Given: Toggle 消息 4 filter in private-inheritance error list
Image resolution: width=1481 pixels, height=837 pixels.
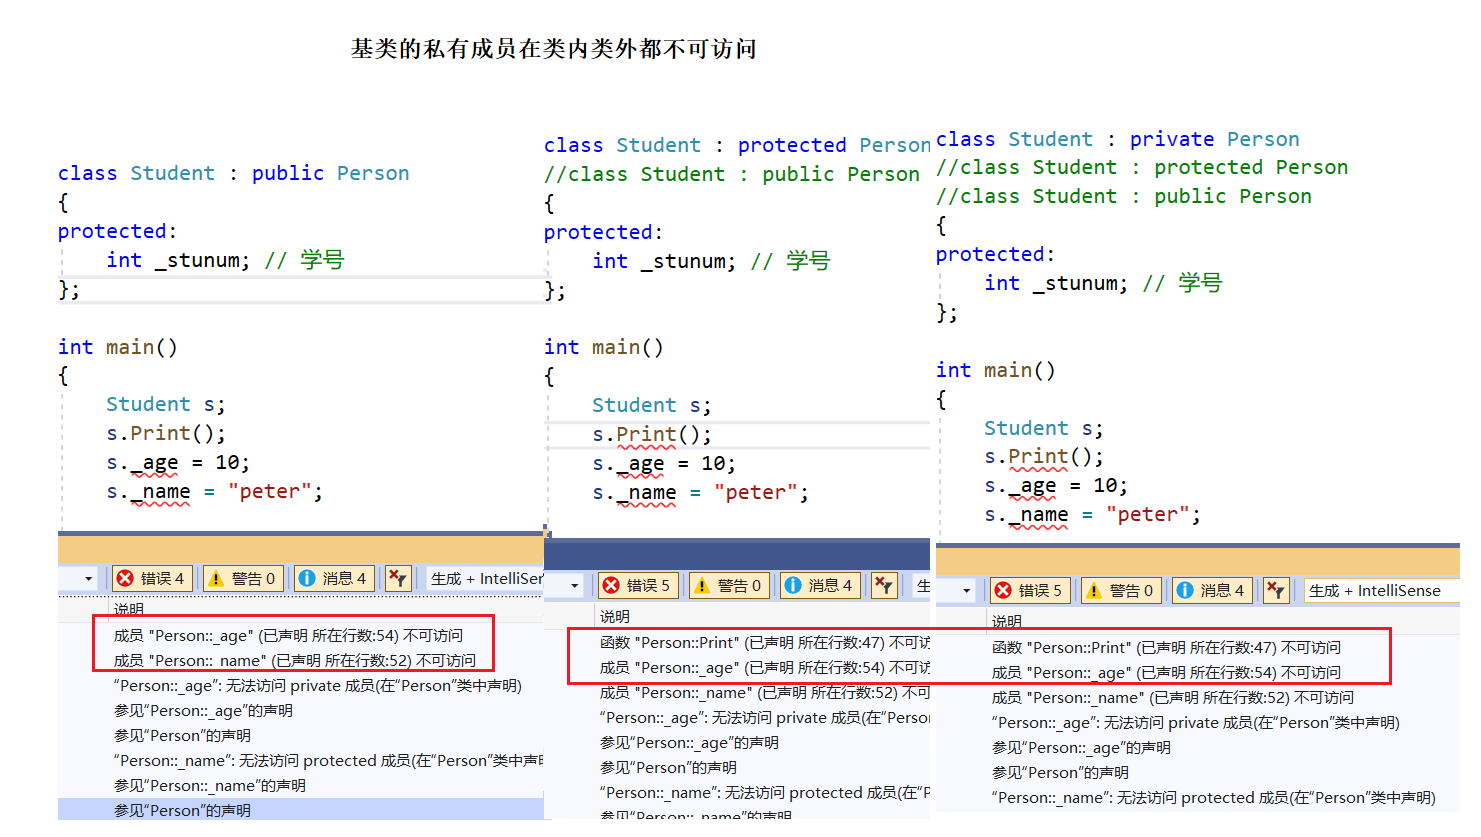Looking at the screenshot, I should click(x=1212, y=590).
